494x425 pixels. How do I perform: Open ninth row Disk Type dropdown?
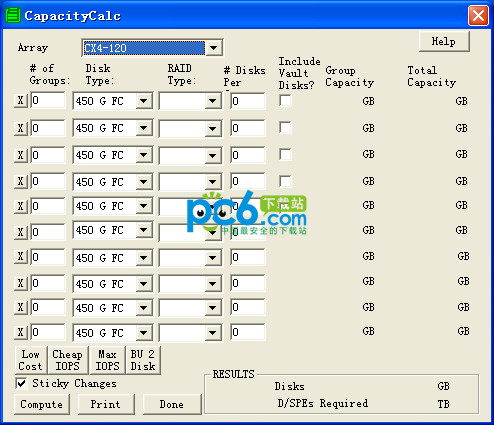(144, 308)
